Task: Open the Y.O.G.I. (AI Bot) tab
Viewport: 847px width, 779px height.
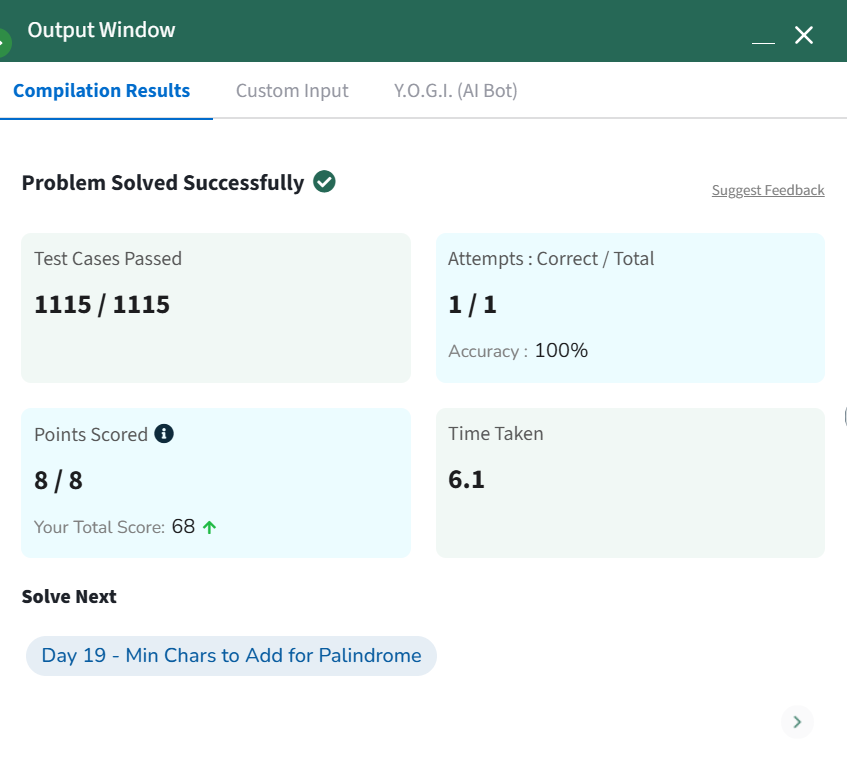Action: pos(455,90)
